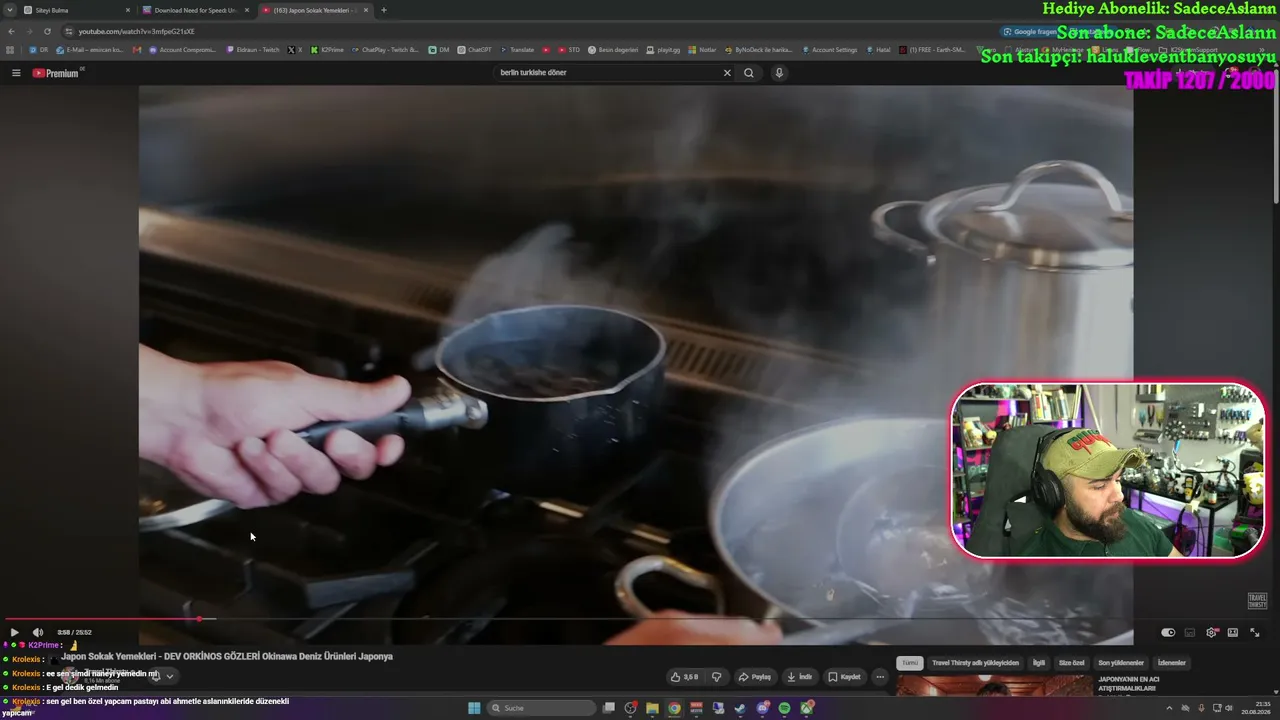Like the video with thumbs up
Image resolution: width=1280 pixels, height=720 pixels.
pos(684,677)
